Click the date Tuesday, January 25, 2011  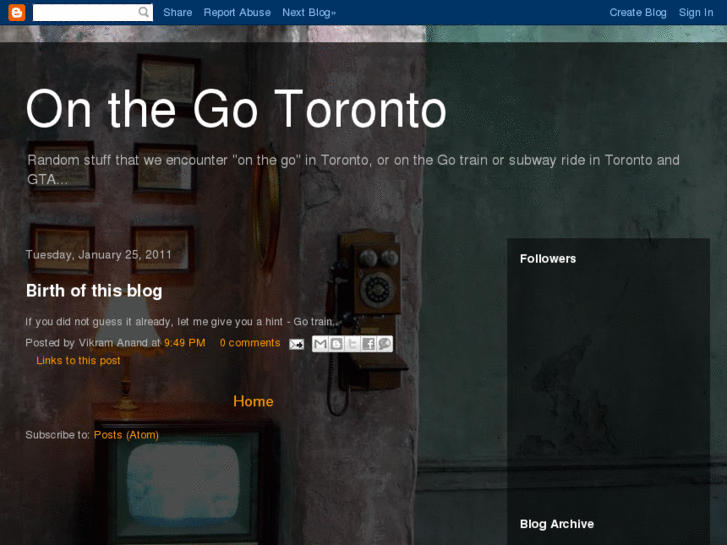click(99, 255)
